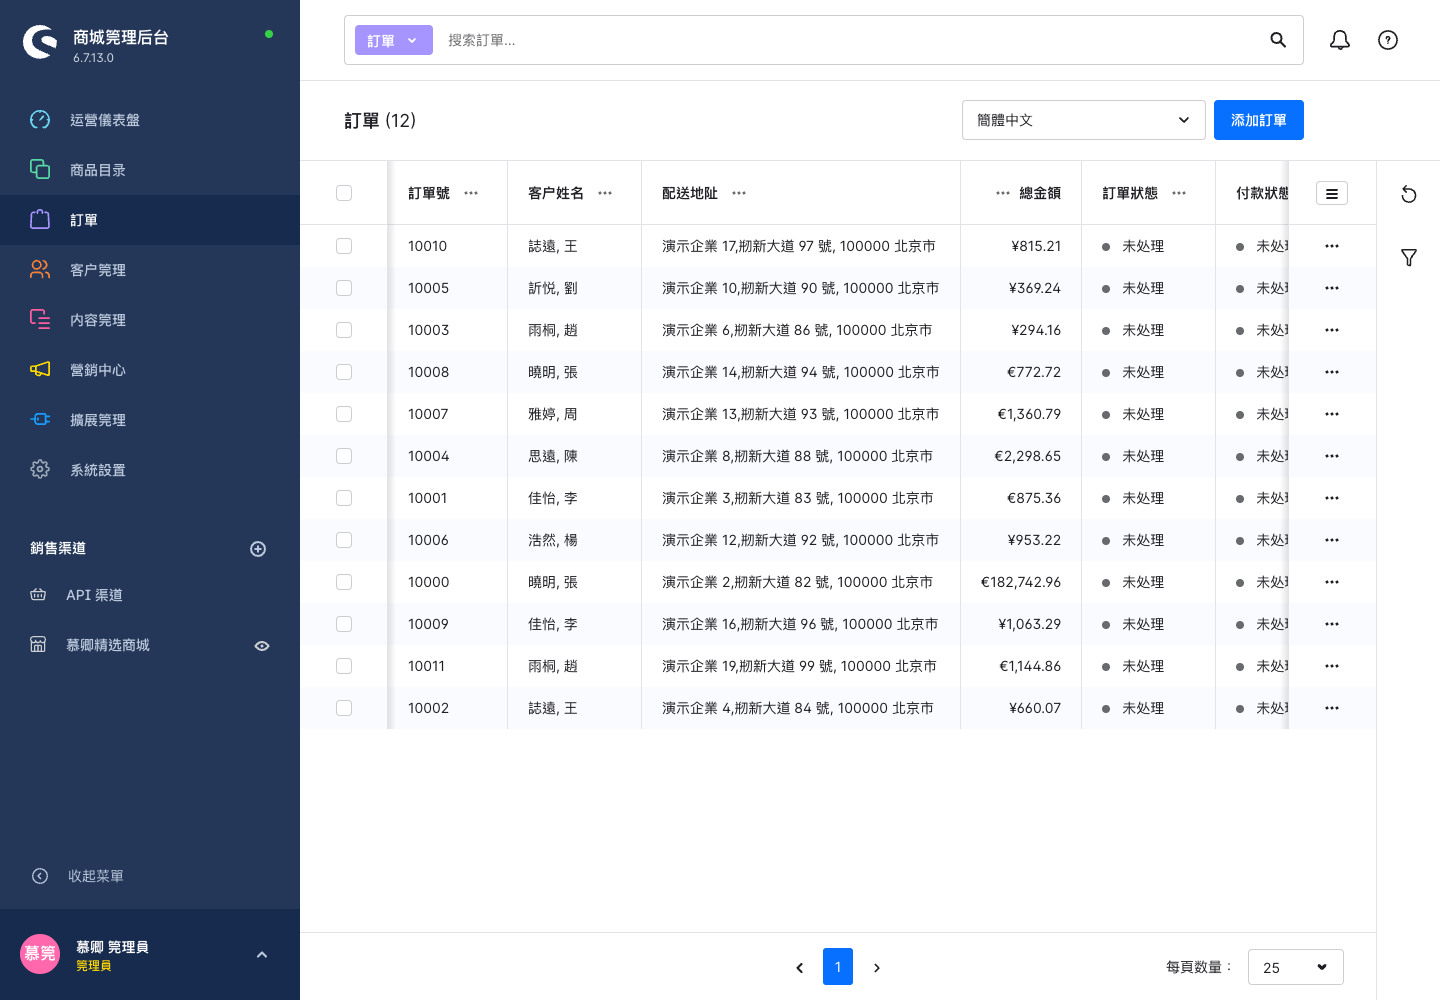Click order number 10006
The height and width of the screenshot is (1000, 1440).
click(x=428, y=540)
